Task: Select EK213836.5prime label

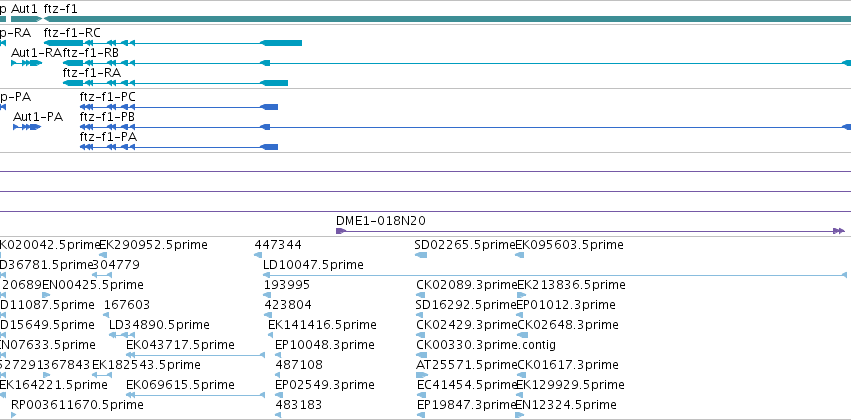Action: point(571,285)
